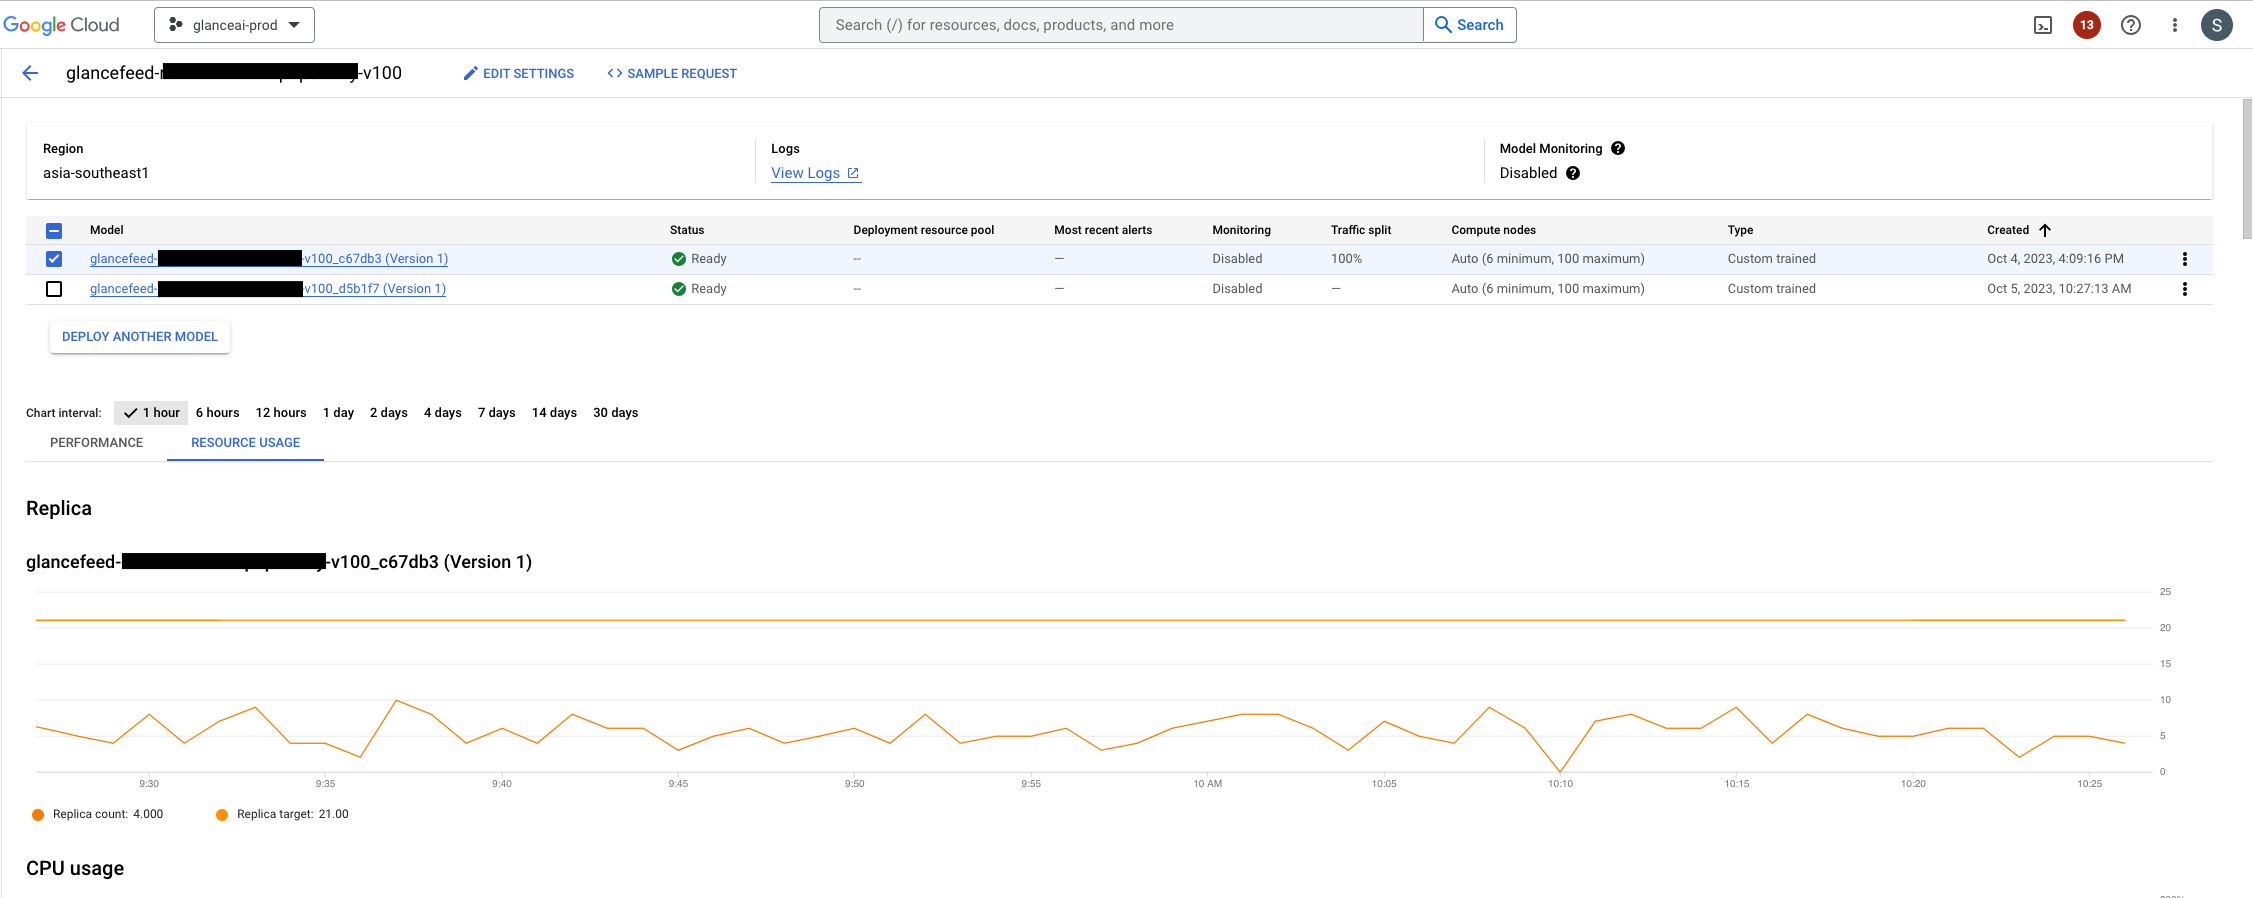Viewport: 2253px width, 898px height.
Task: Open the top-bar three-dot settings menu
Action: (x=2175, y=25)
